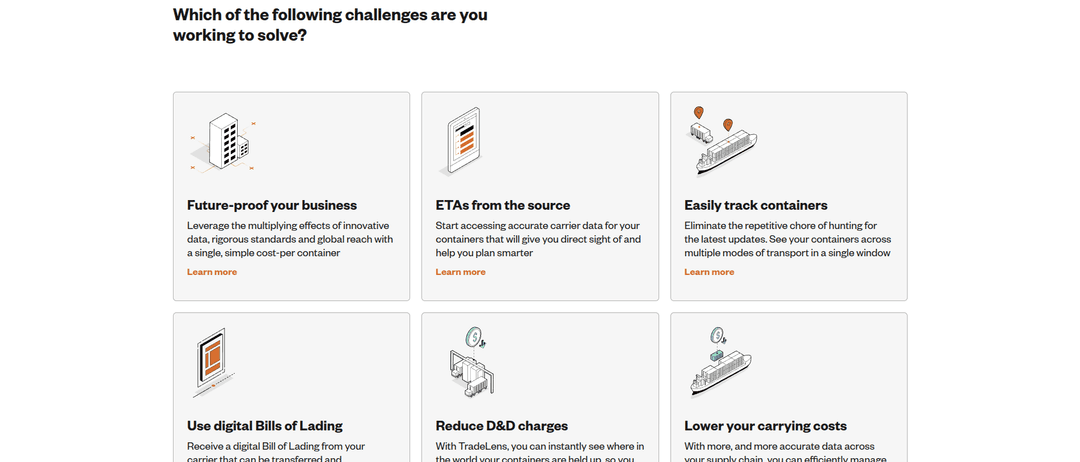This screenshot has height=462, width=1080.
Task: Click the digital Bill of Lading document icon
Action: pyautogui.click(x=211, y=363)
